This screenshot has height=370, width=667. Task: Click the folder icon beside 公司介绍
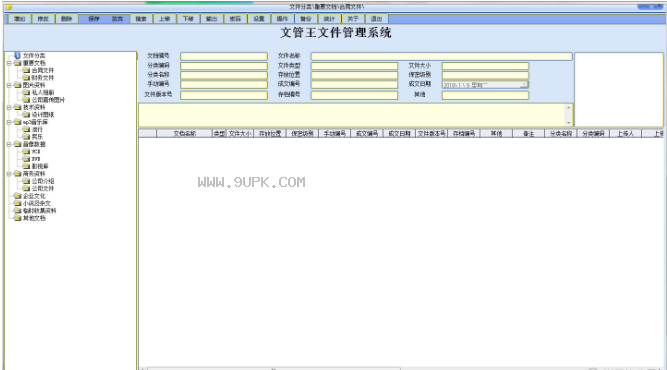pyautogui.click(x=26, y=181)
